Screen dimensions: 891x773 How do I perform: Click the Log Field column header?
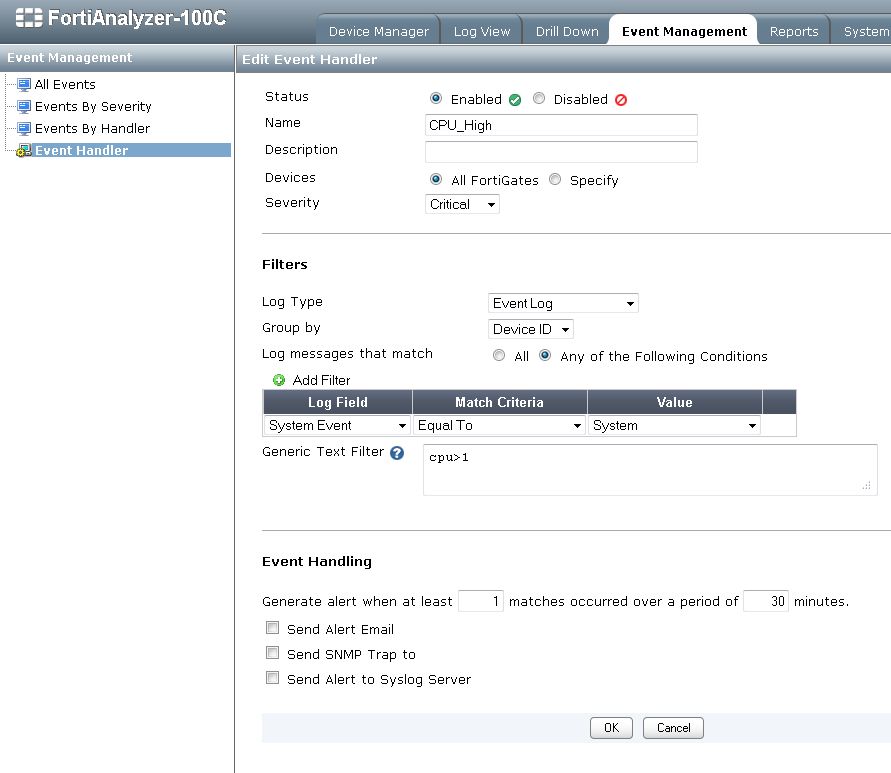[x=338, y=402]
